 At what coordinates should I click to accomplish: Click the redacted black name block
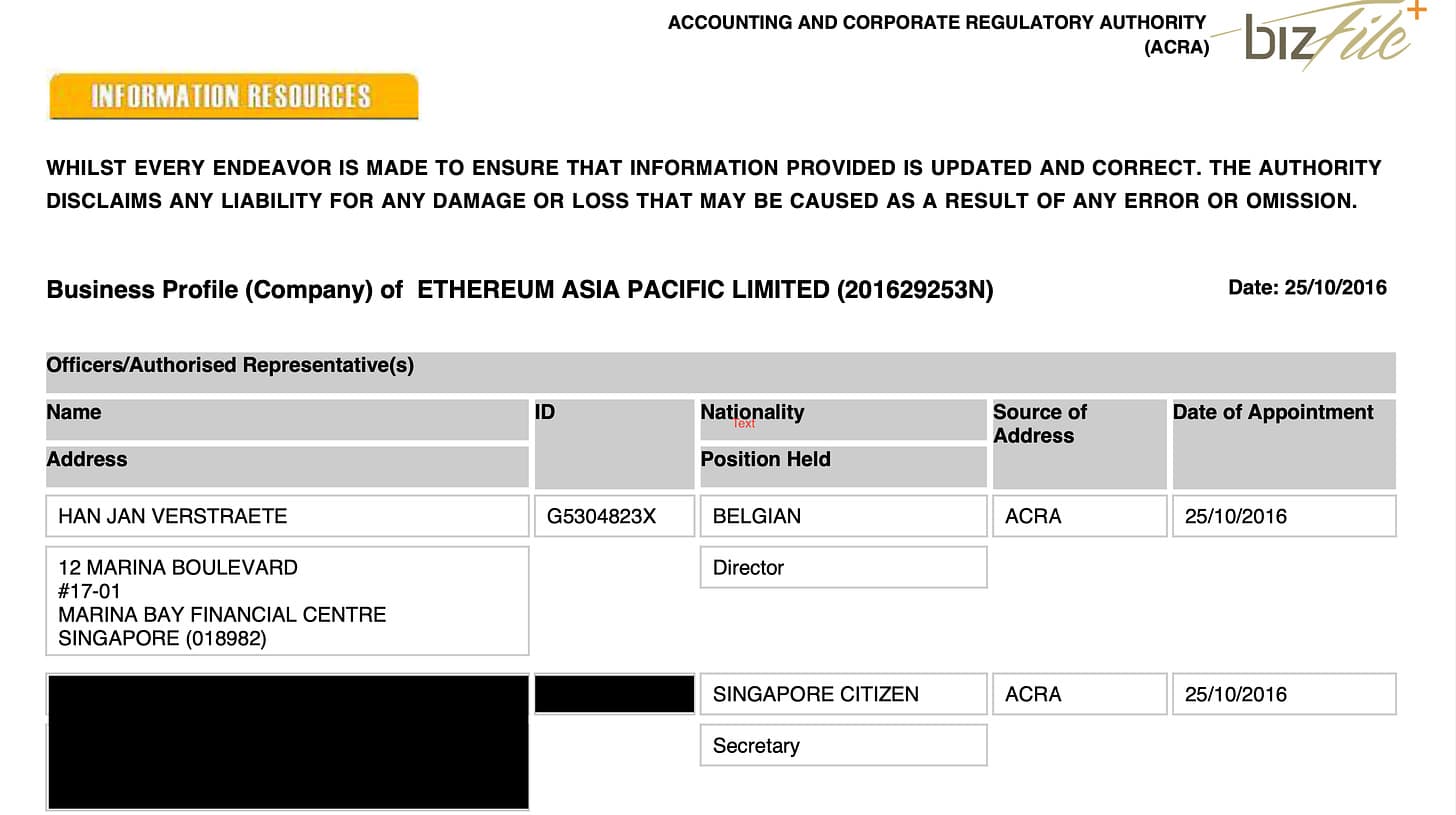[287, 742]
